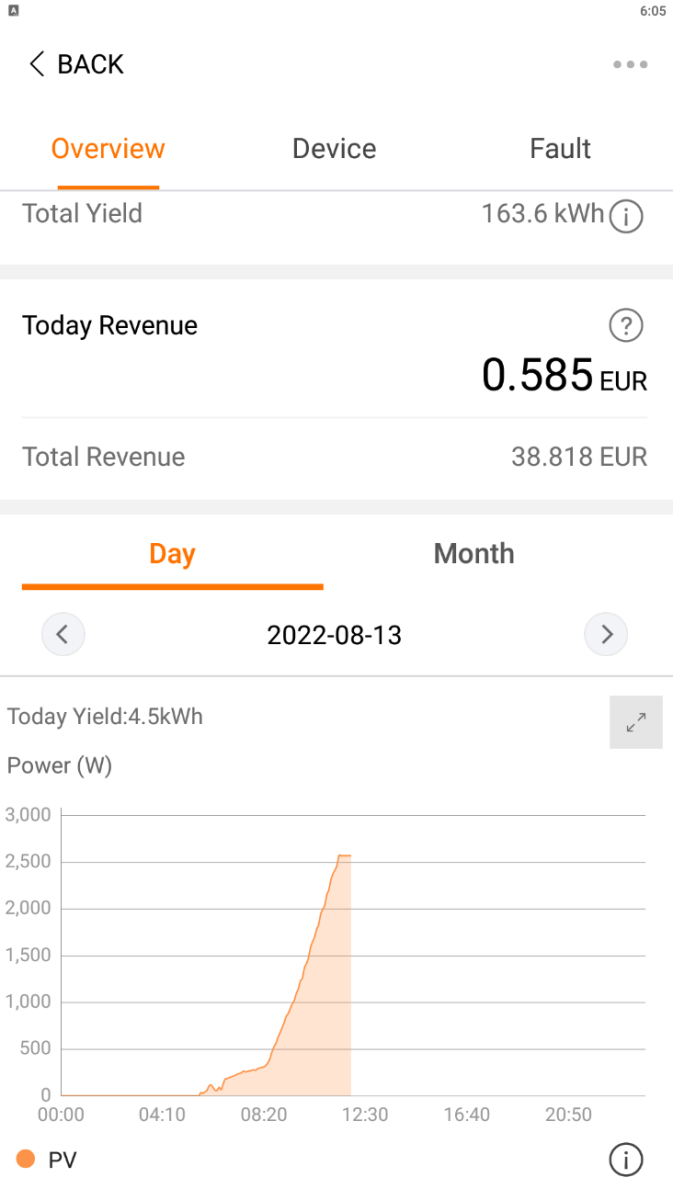Open the three-dot more options menu
This screenshot has height=1200, width=673.
[630, 65]
